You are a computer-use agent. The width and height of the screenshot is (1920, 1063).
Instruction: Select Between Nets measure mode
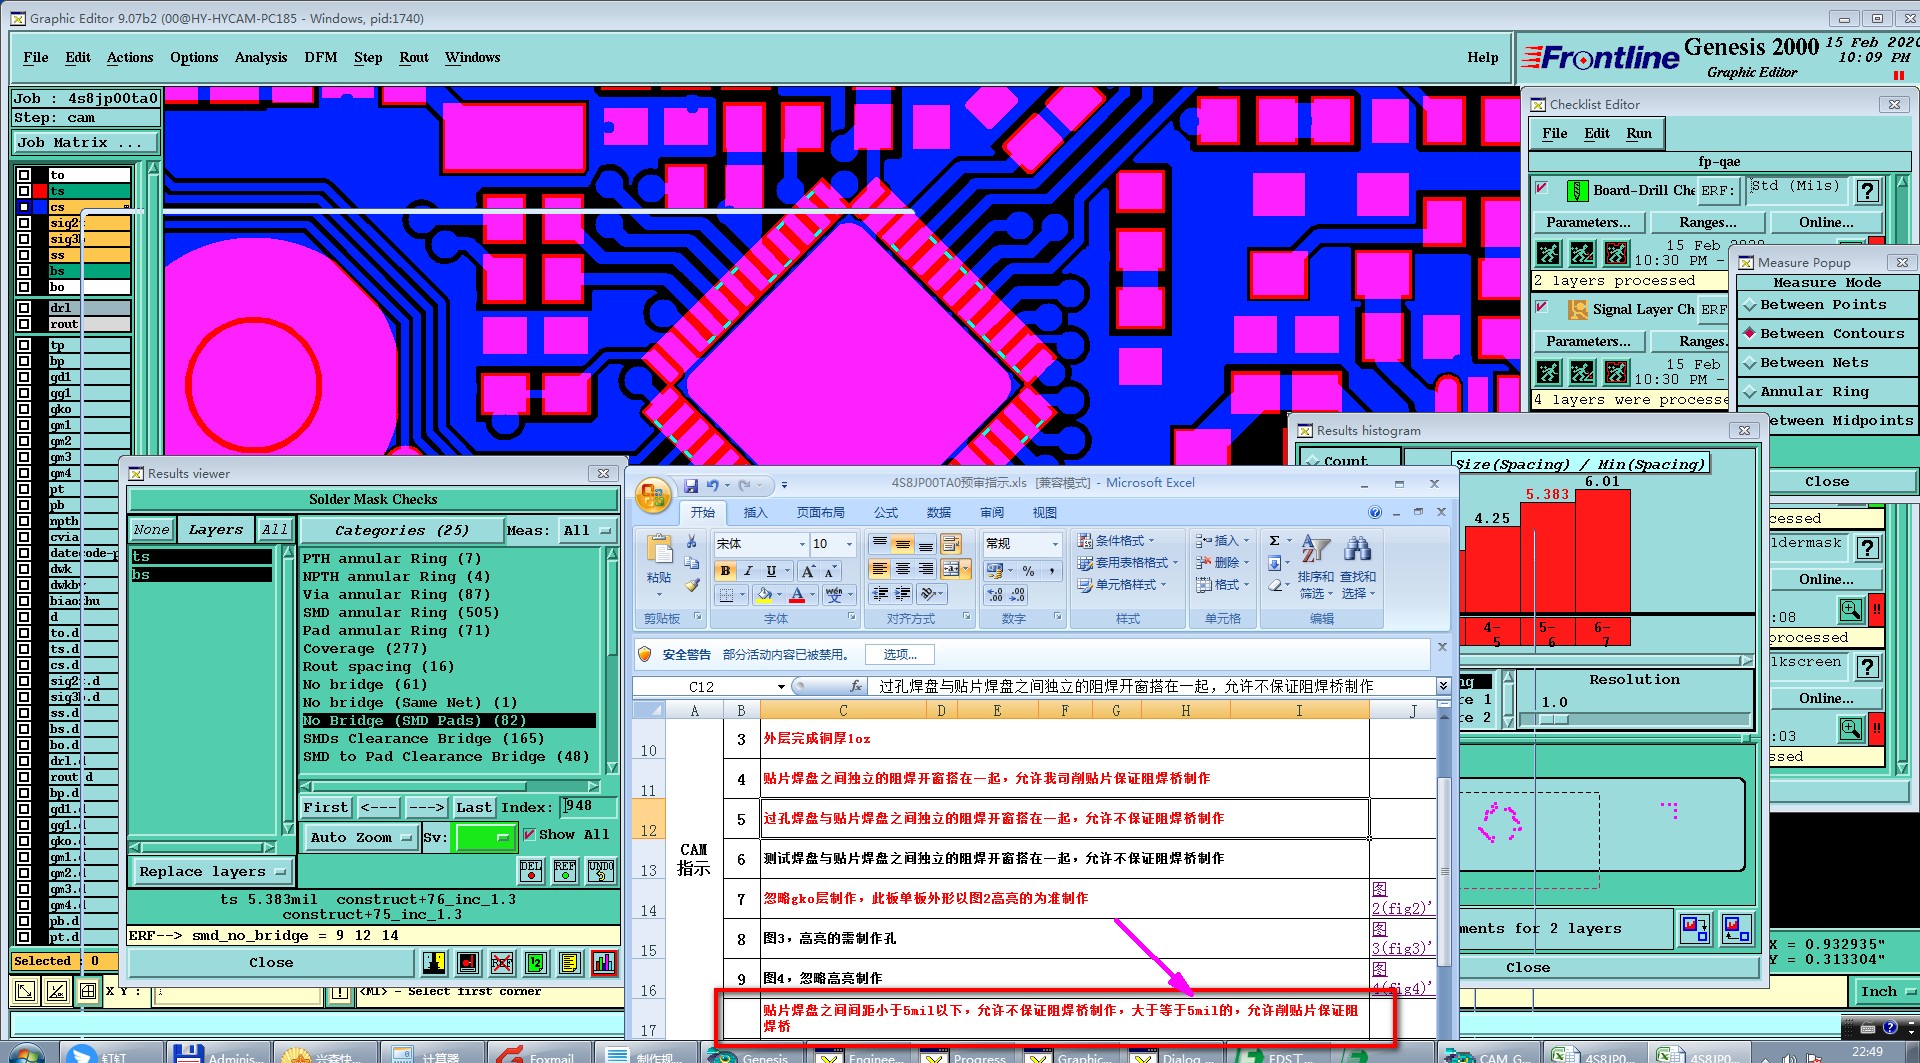(x=1823, y=363)
